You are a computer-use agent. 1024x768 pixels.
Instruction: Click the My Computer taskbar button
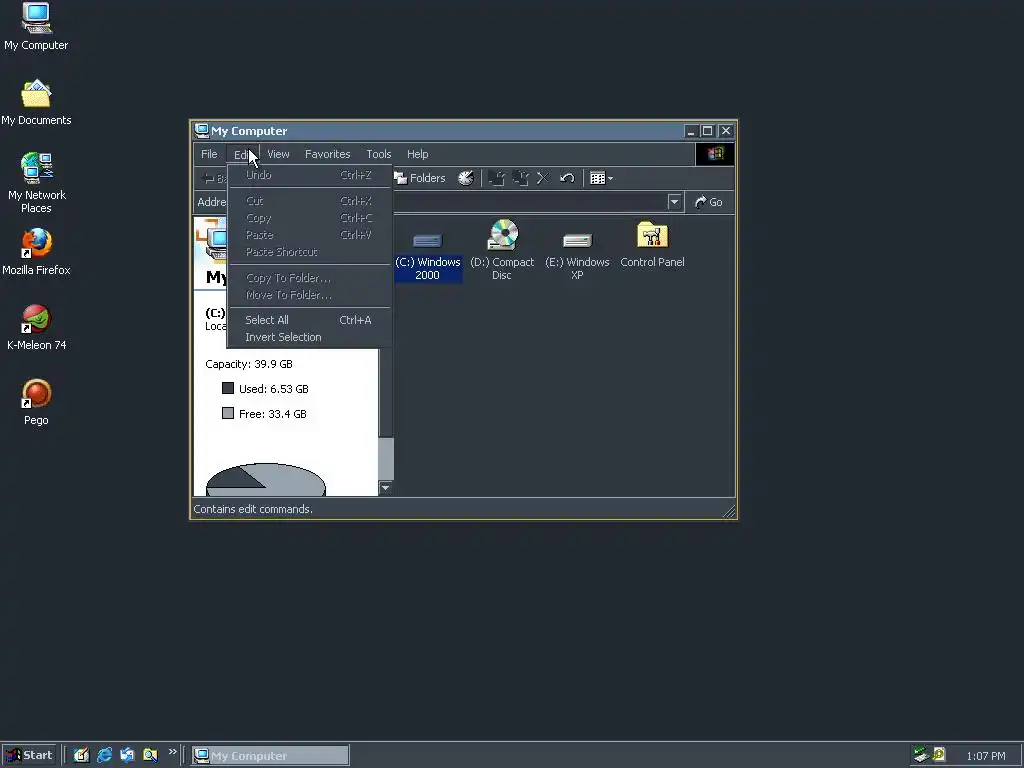click(270, 756)
